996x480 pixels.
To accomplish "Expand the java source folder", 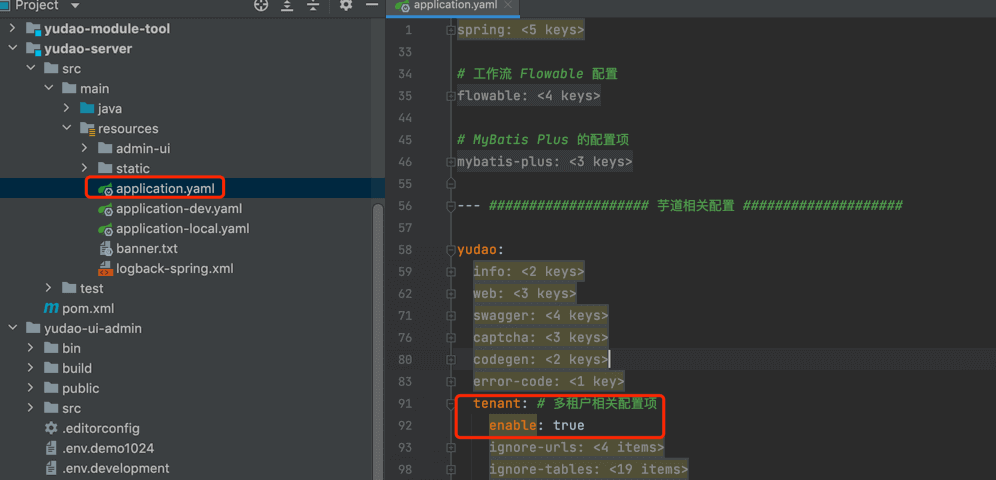I will (x=67, y=109).
